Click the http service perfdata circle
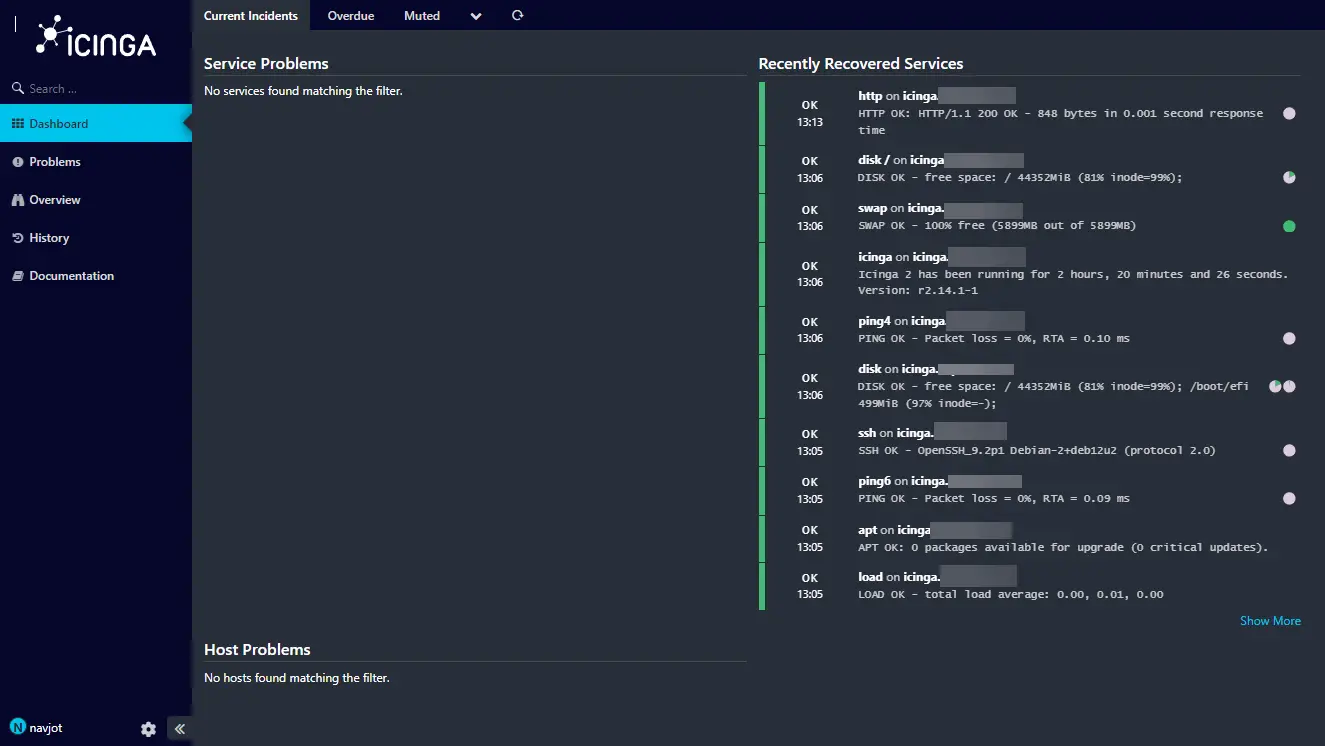The height and width of the screenshot is (746, 1325). click(1289, 114)
